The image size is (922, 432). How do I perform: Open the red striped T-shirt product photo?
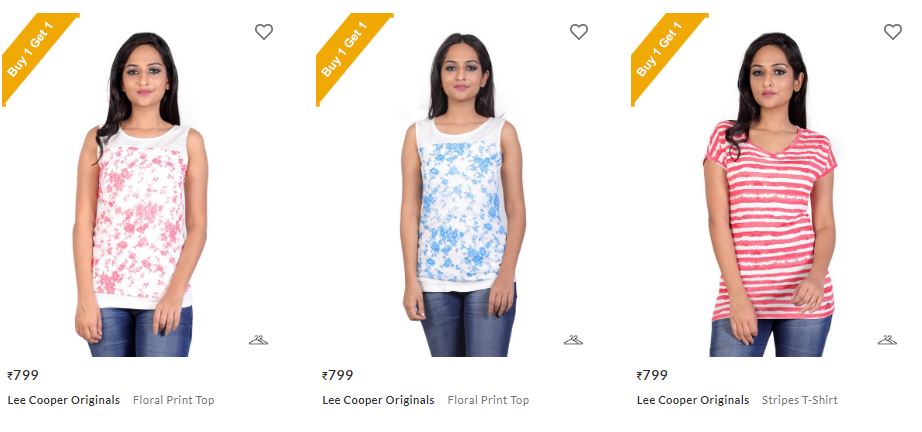click(770, 194)
